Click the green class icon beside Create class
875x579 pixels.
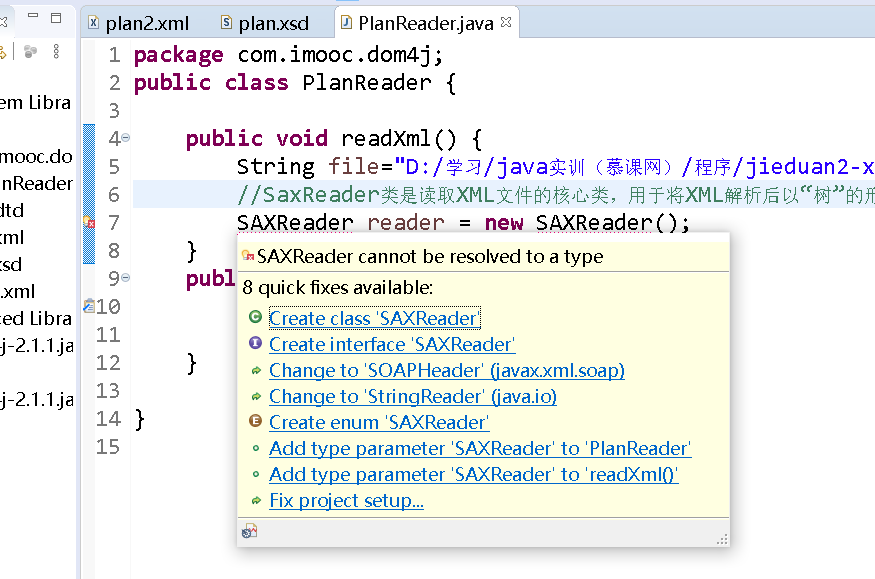pos(255,318)
